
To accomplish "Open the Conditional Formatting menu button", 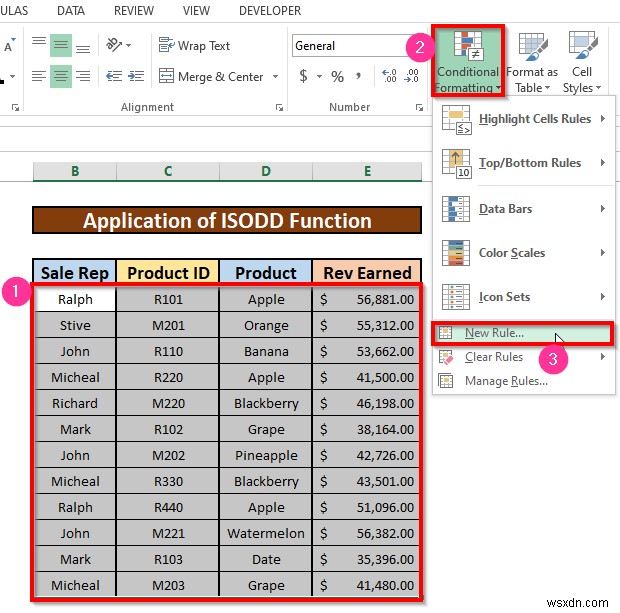I will (x=468, y=61).
